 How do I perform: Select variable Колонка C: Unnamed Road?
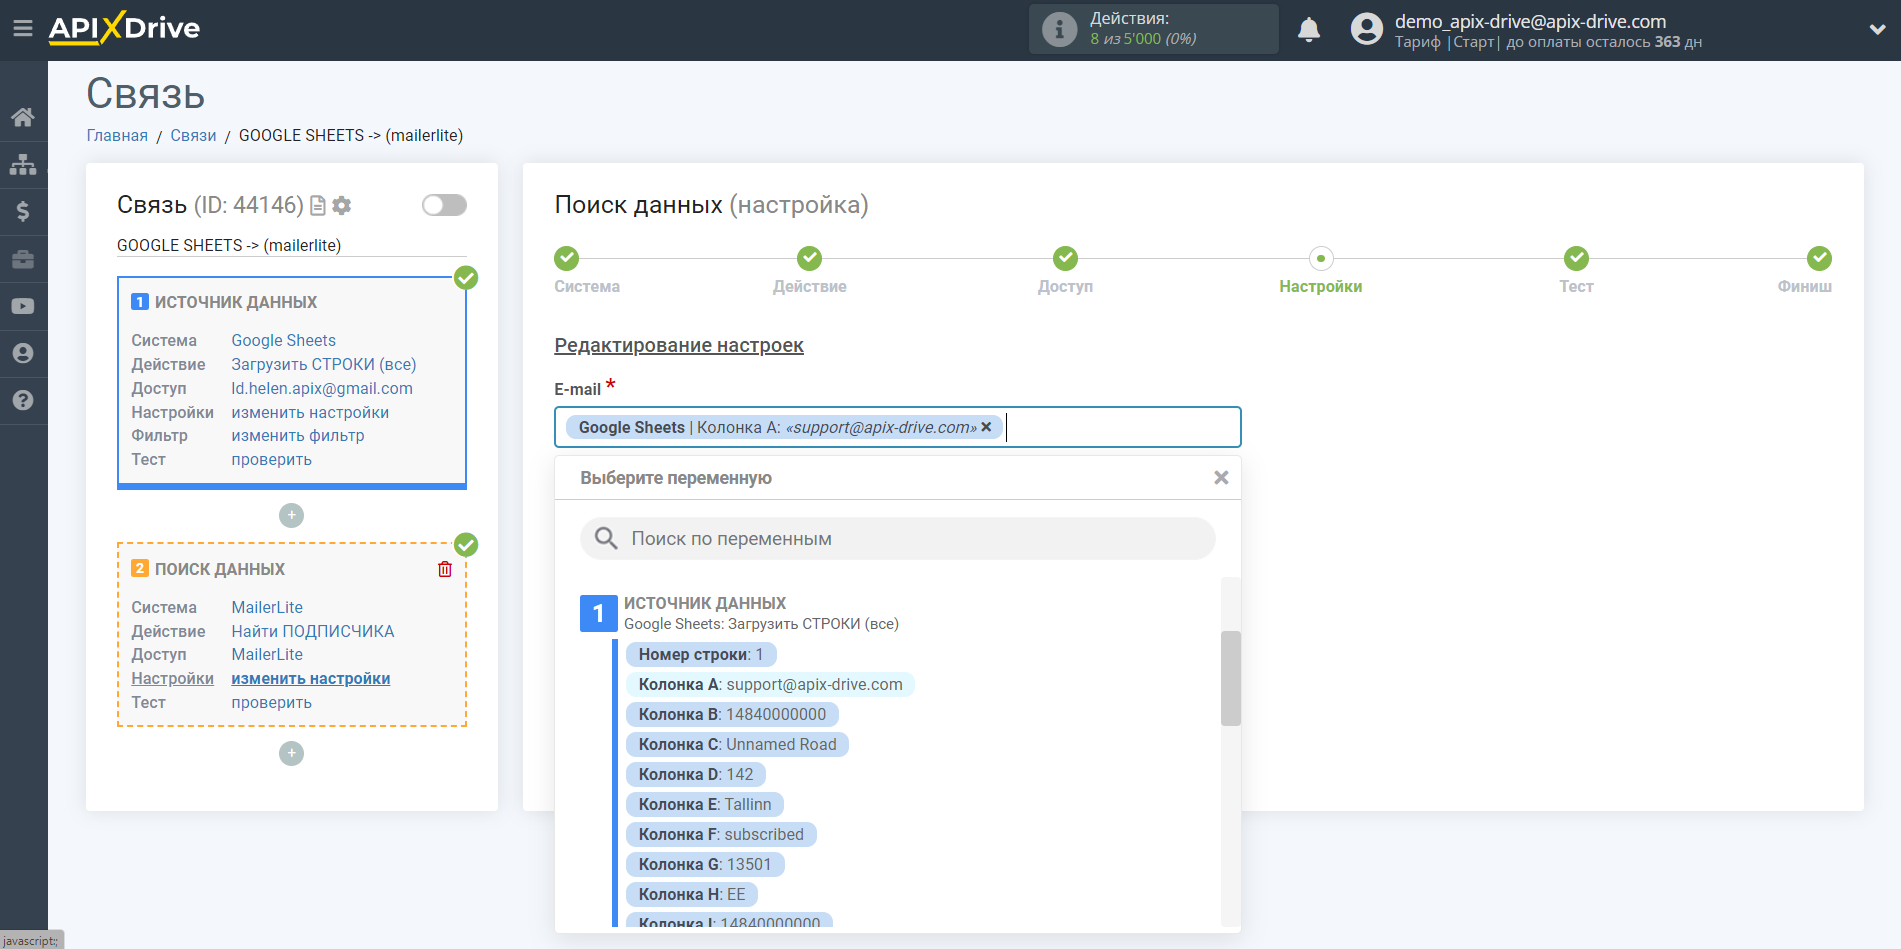(737, 744)
